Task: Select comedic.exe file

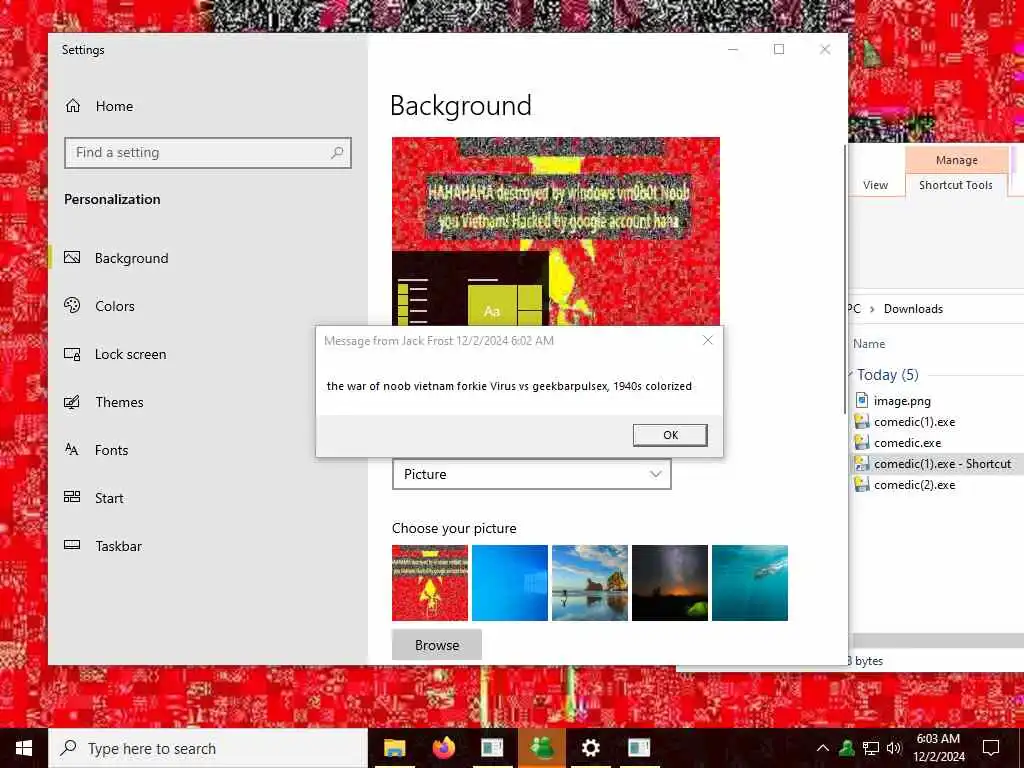Action: click(907, 443)
